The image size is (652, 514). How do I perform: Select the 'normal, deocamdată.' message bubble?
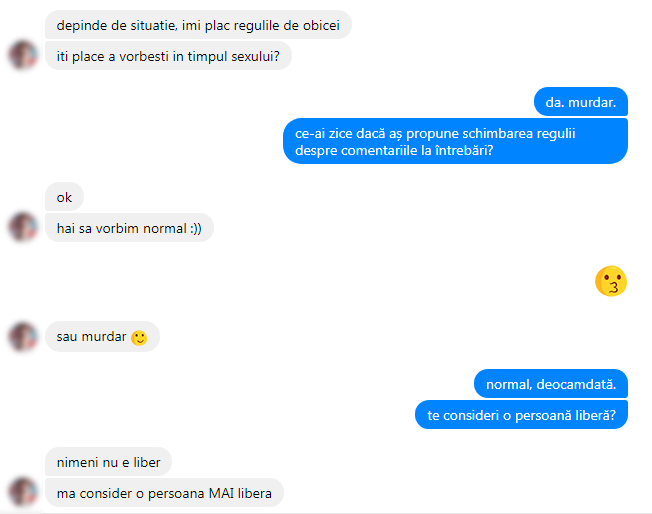tap(551, 384)
